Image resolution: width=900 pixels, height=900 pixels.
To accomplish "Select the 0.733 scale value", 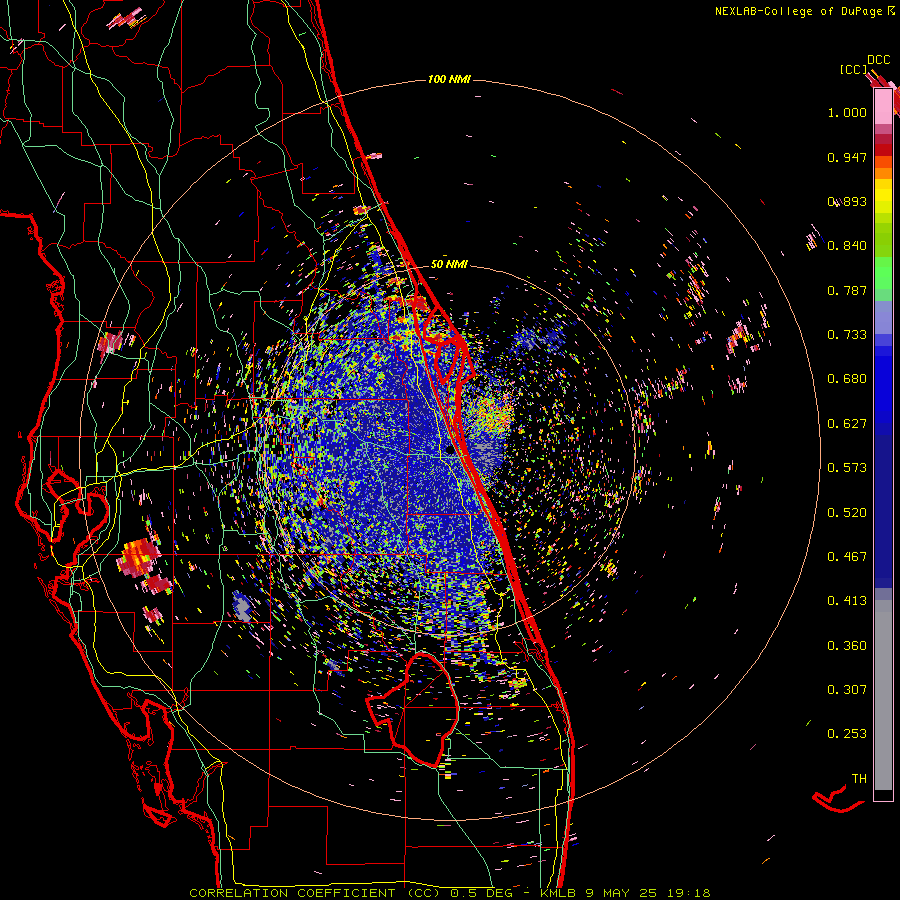I will [x=847, y=335].
